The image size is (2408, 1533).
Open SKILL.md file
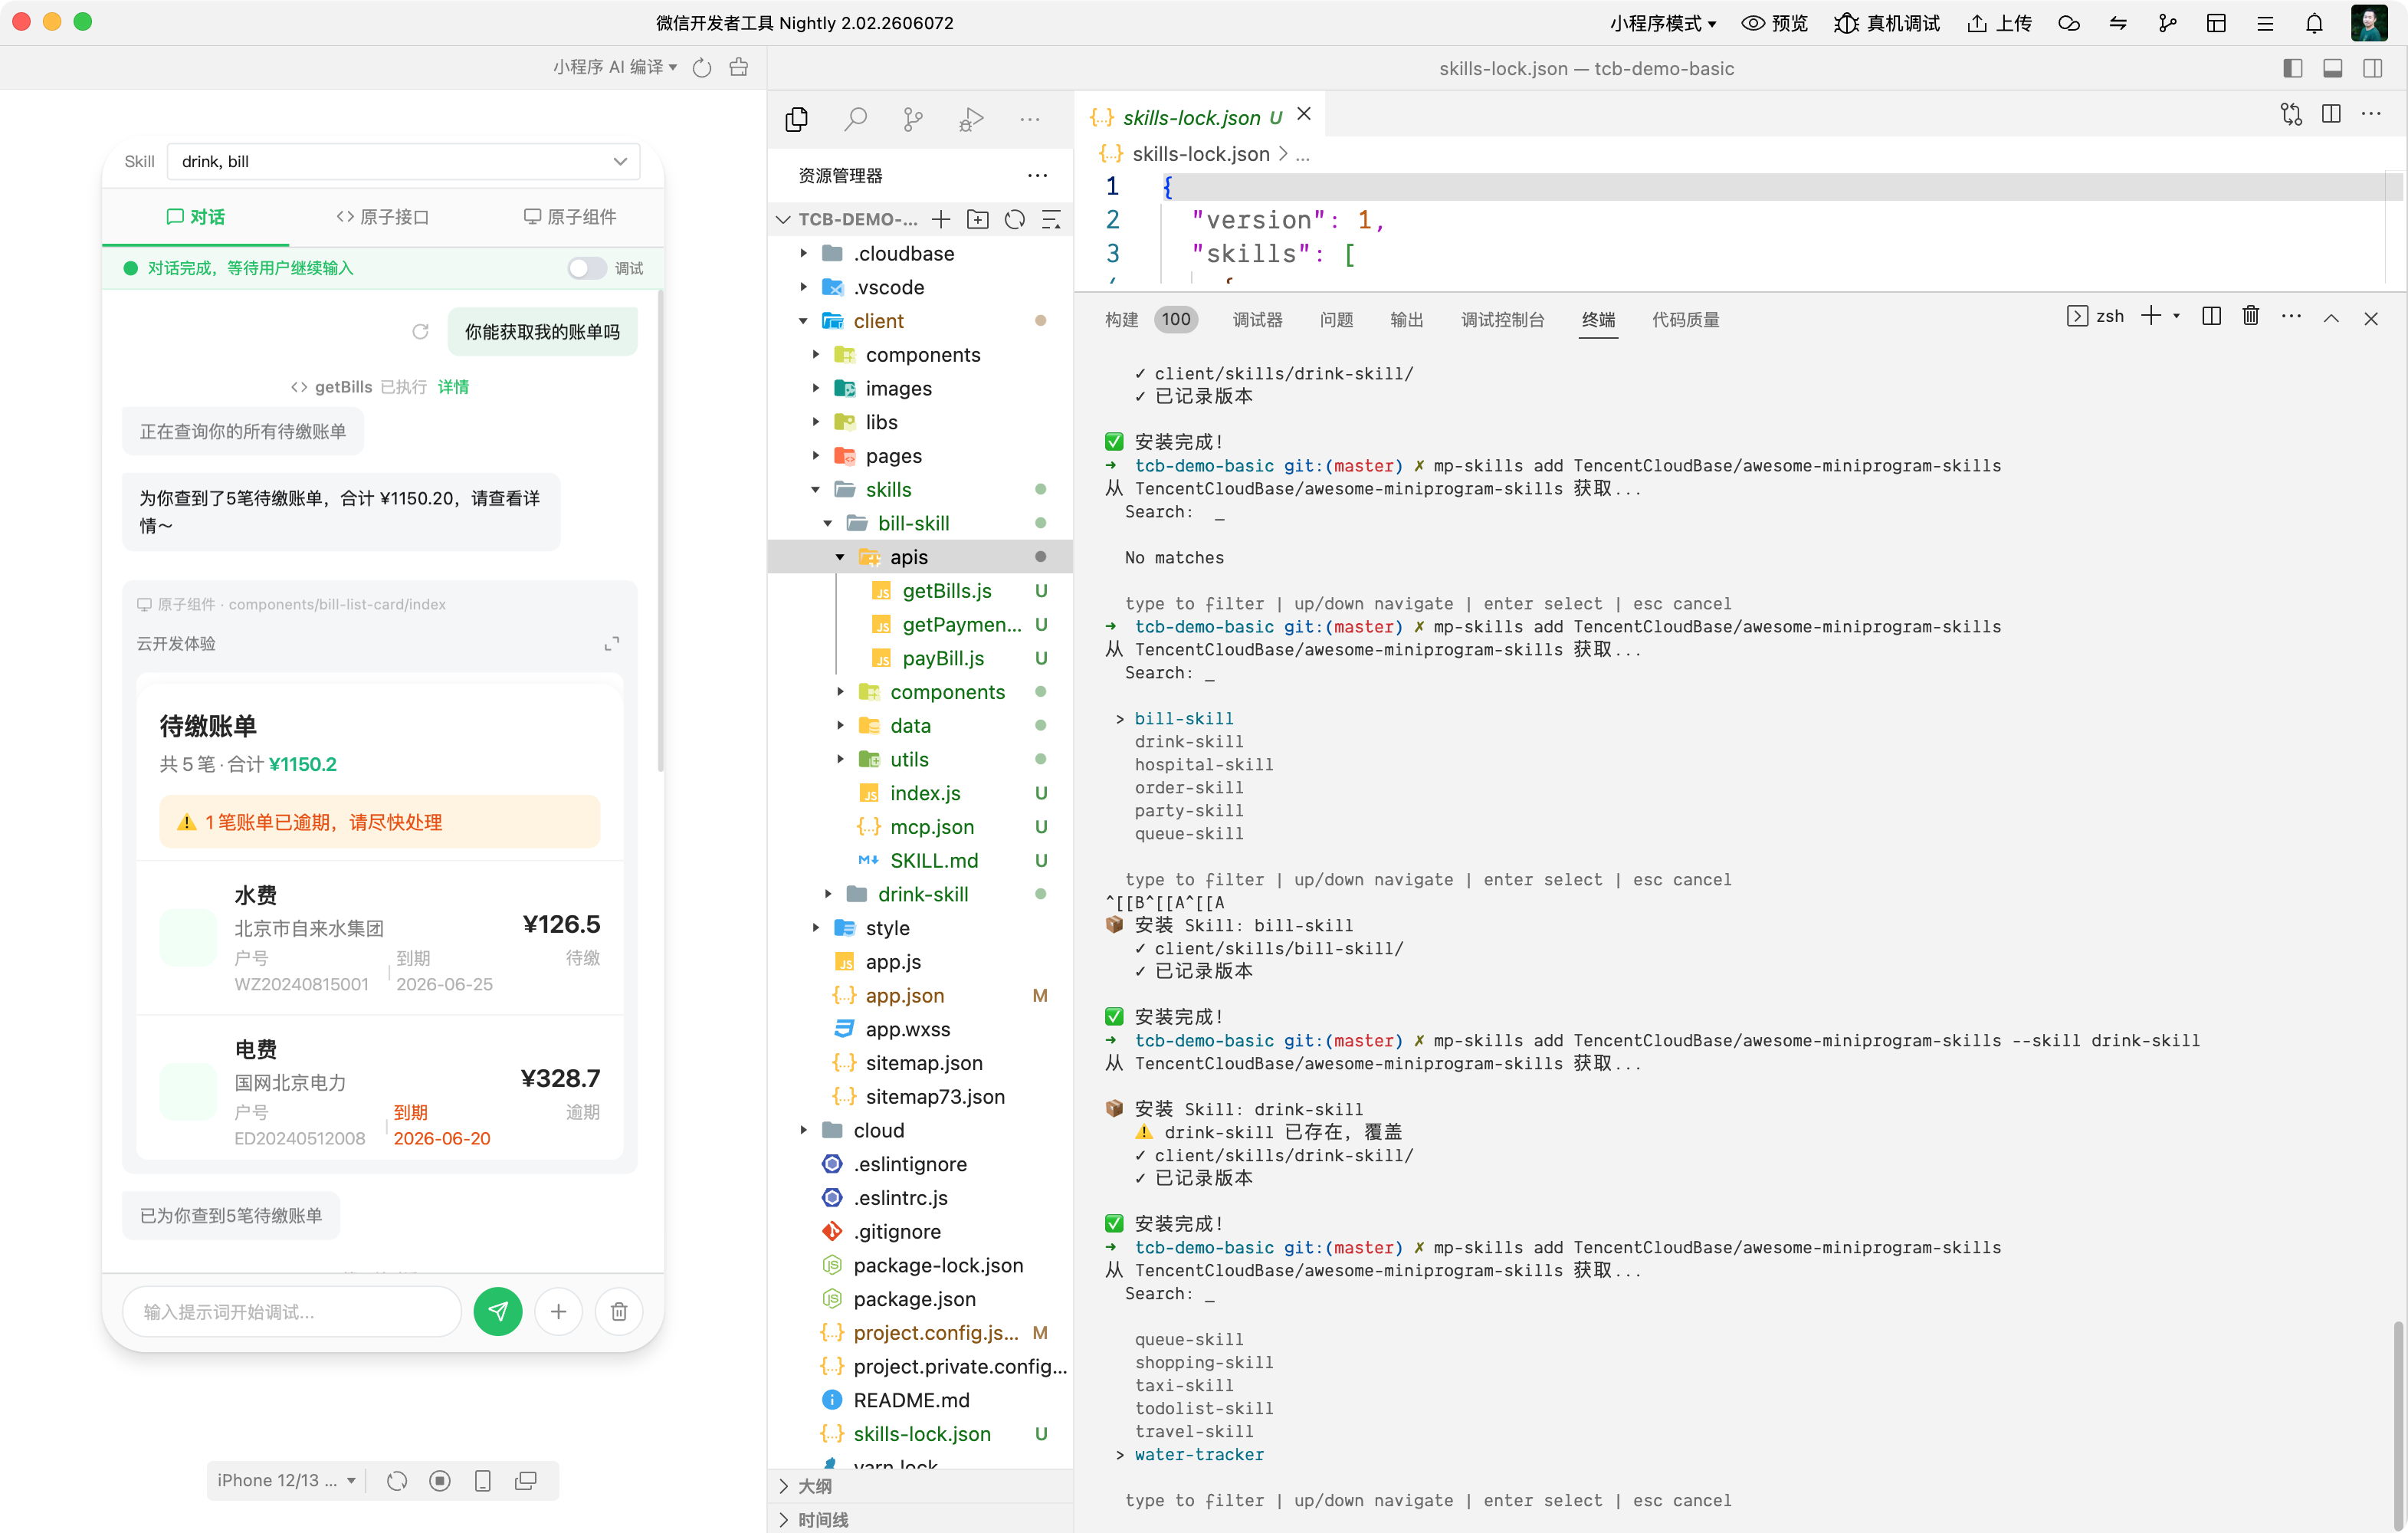pyautogui.click(x=933, y=861)
